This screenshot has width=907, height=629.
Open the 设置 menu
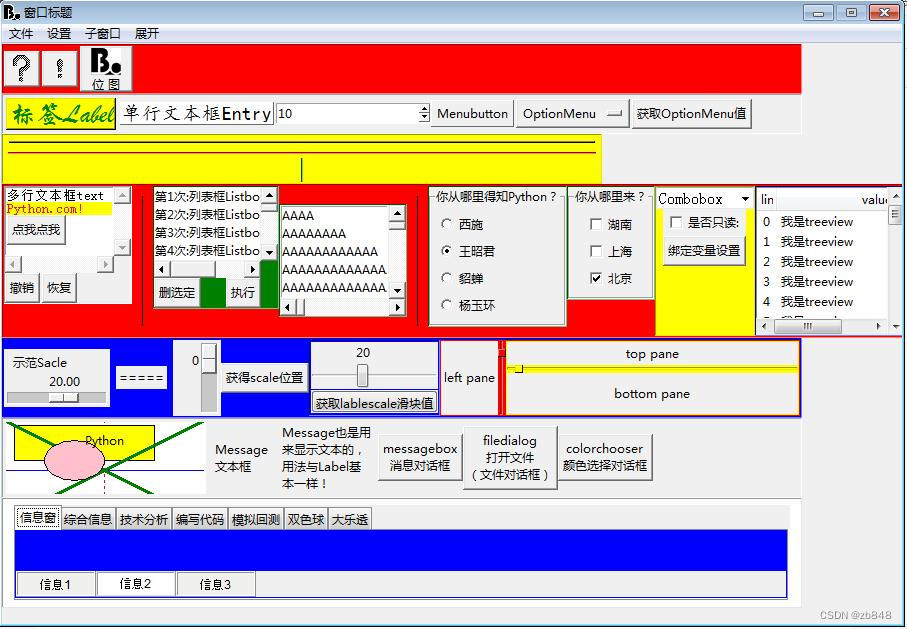[x=59, y=34]
